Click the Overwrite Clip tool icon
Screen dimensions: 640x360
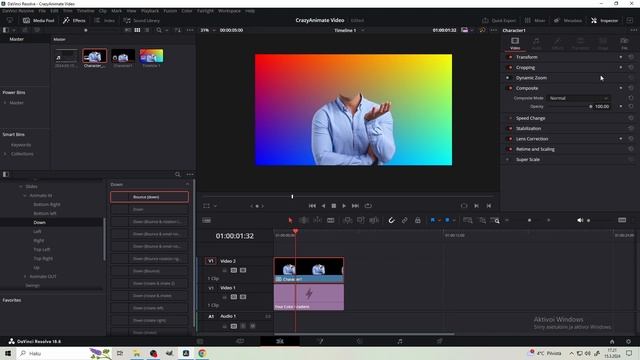tap(361, 220)
